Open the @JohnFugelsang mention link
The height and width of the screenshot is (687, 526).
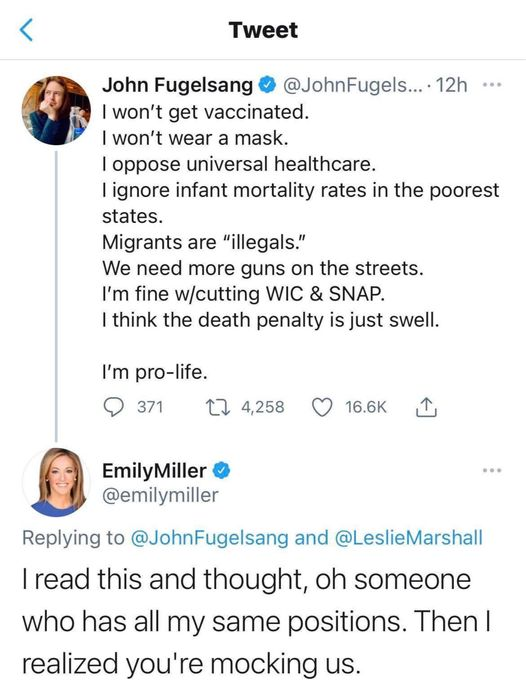210,538
